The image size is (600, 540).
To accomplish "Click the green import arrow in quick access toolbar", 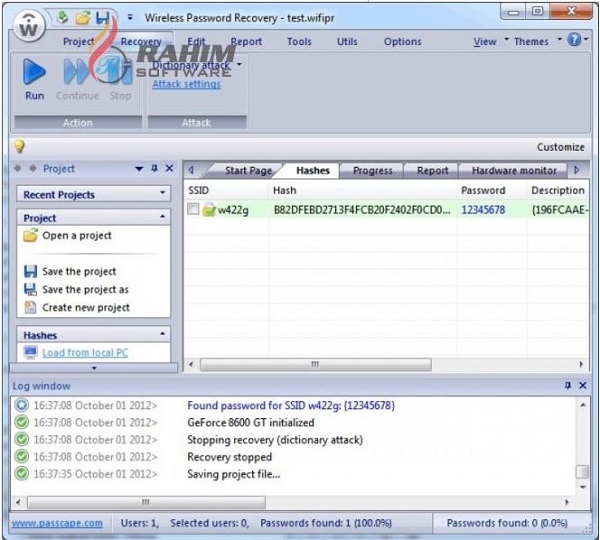I will (x=62, y=17).
